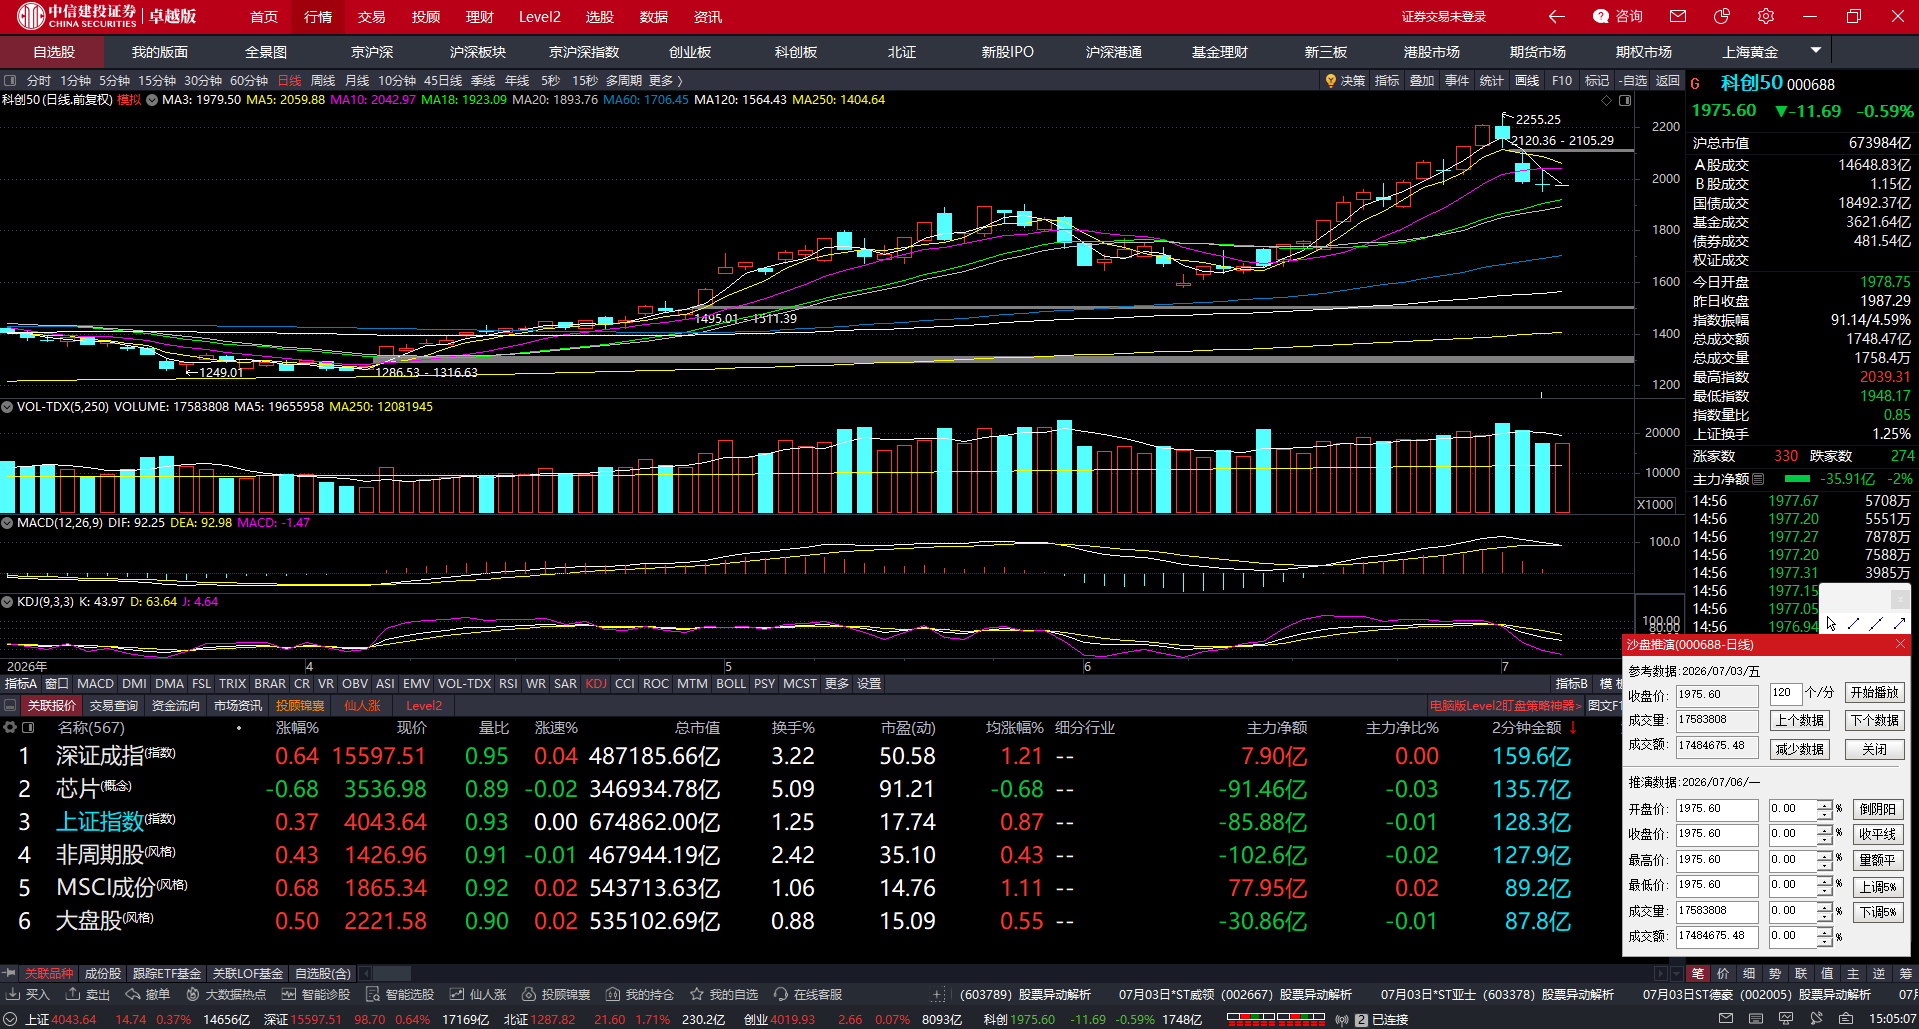This screenshot has width=1919, height=1029.
Task: Open 大数据热点 flame icon in bottom toolbar
Action: click(193, 994)
